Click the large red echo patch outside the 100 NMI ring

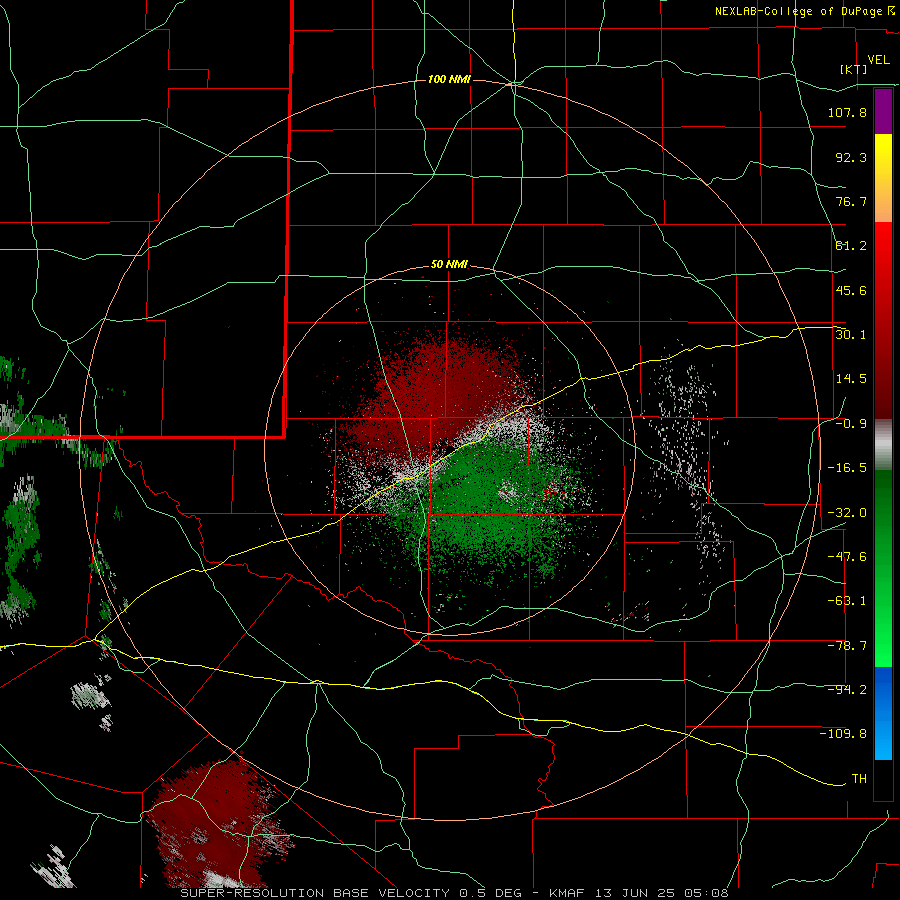218,824
